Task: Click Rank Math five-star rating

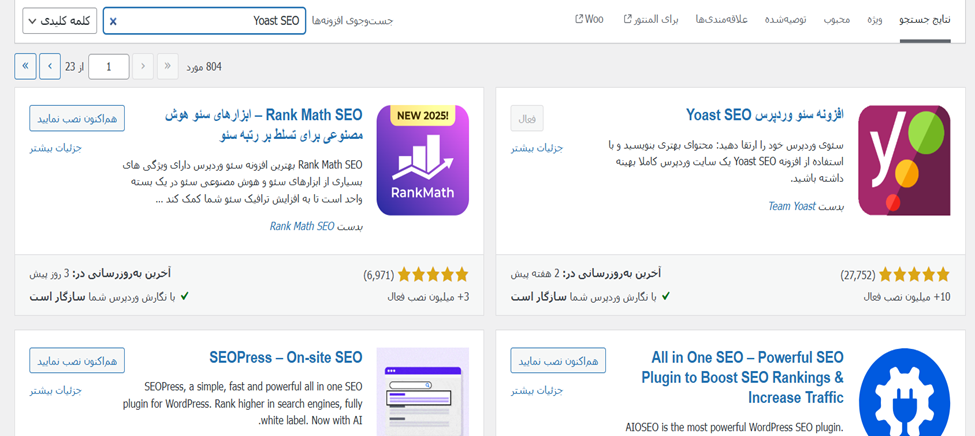Action: pyautogui.click(x=433, y=274)
